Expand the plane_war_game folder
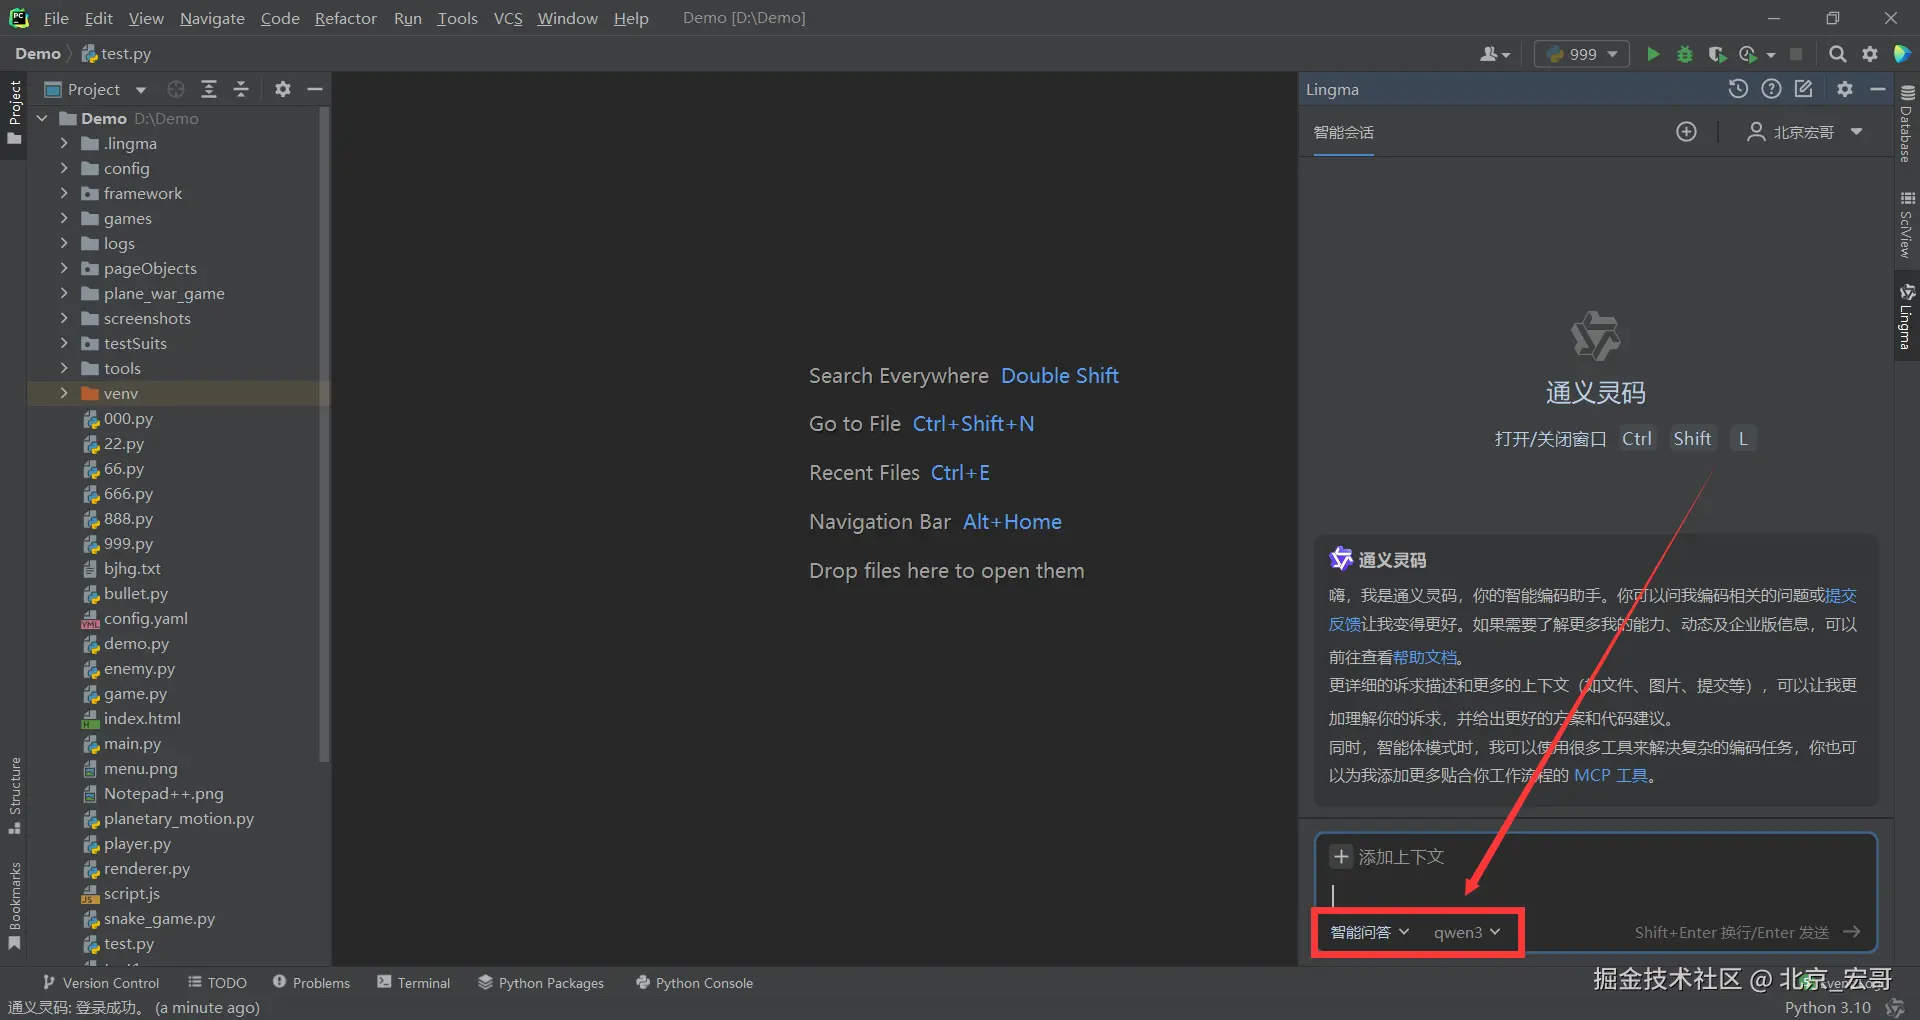 tap(64, 293)
